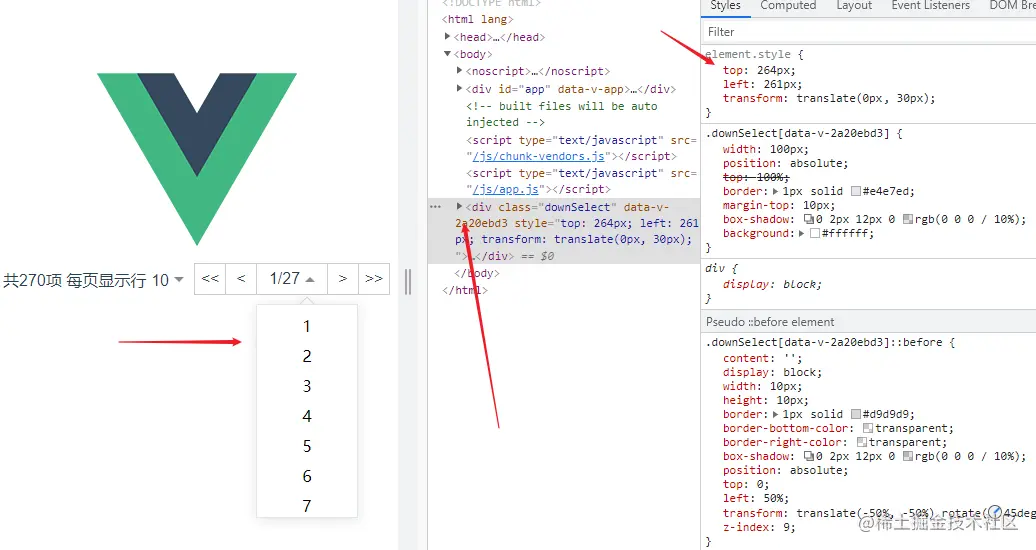Open shadow editor icon in .downSelect rule
This screenshot has height=550, width=1036.
(x=809, y=219)
